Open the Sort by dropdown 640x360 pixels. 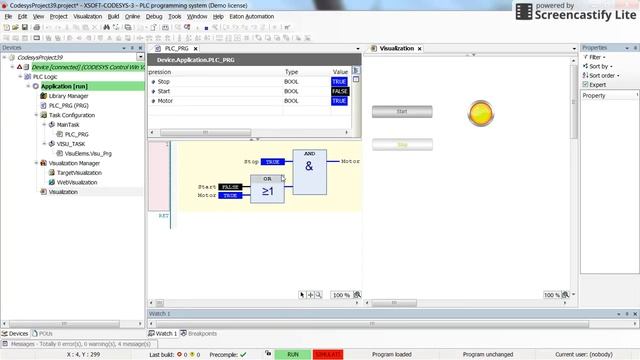(598, 66)
